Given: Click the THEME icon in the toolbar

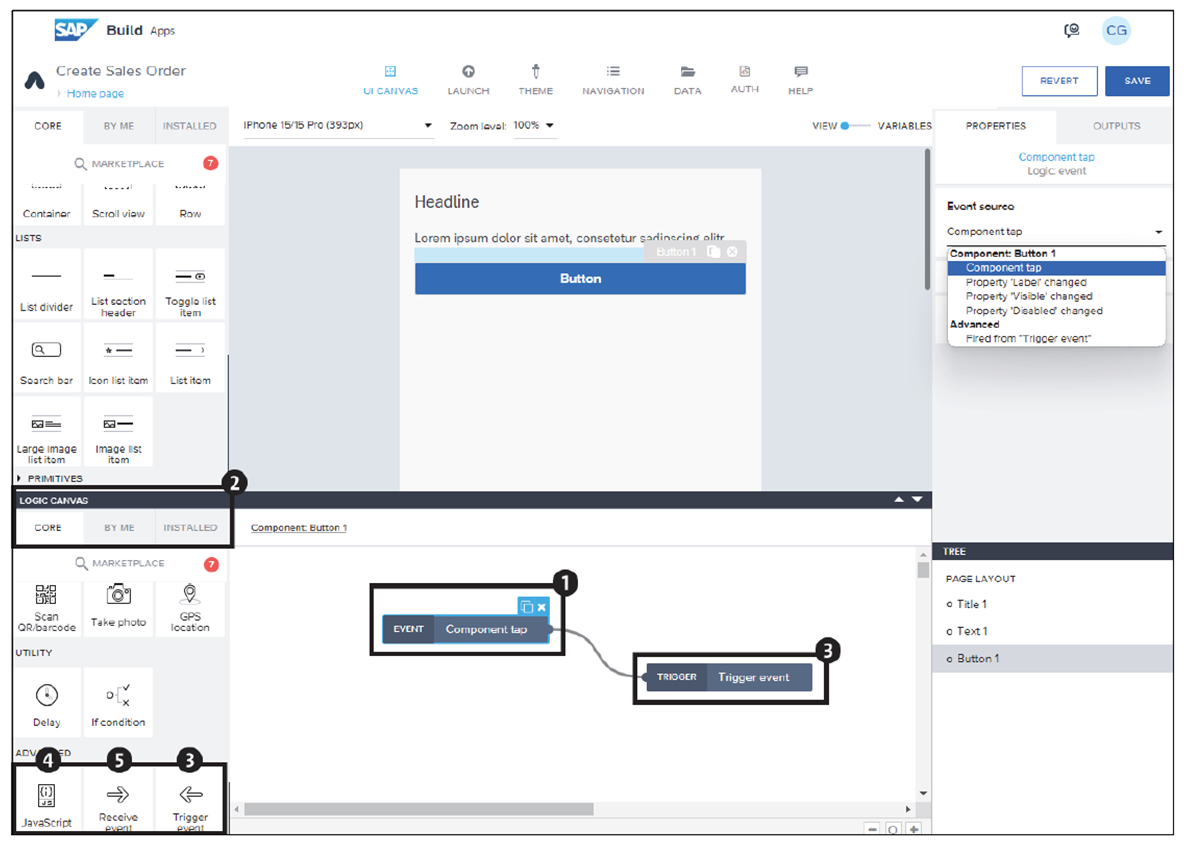Looking at the screenshot, I should click(x=536, y=80).
